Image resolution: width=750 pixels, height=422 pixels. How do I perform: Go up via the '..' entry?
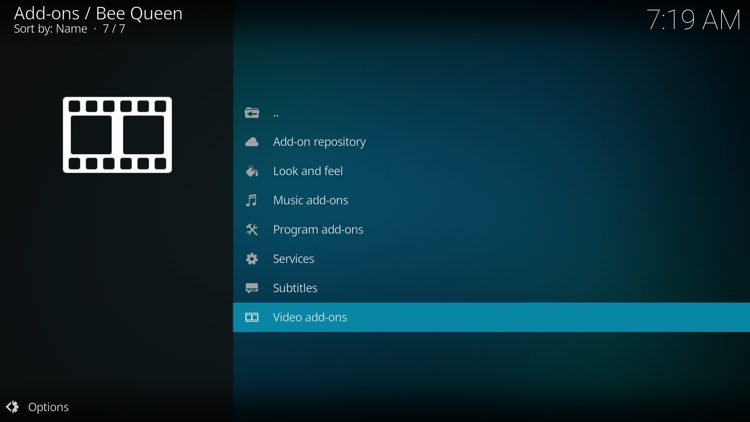(491, 113)
